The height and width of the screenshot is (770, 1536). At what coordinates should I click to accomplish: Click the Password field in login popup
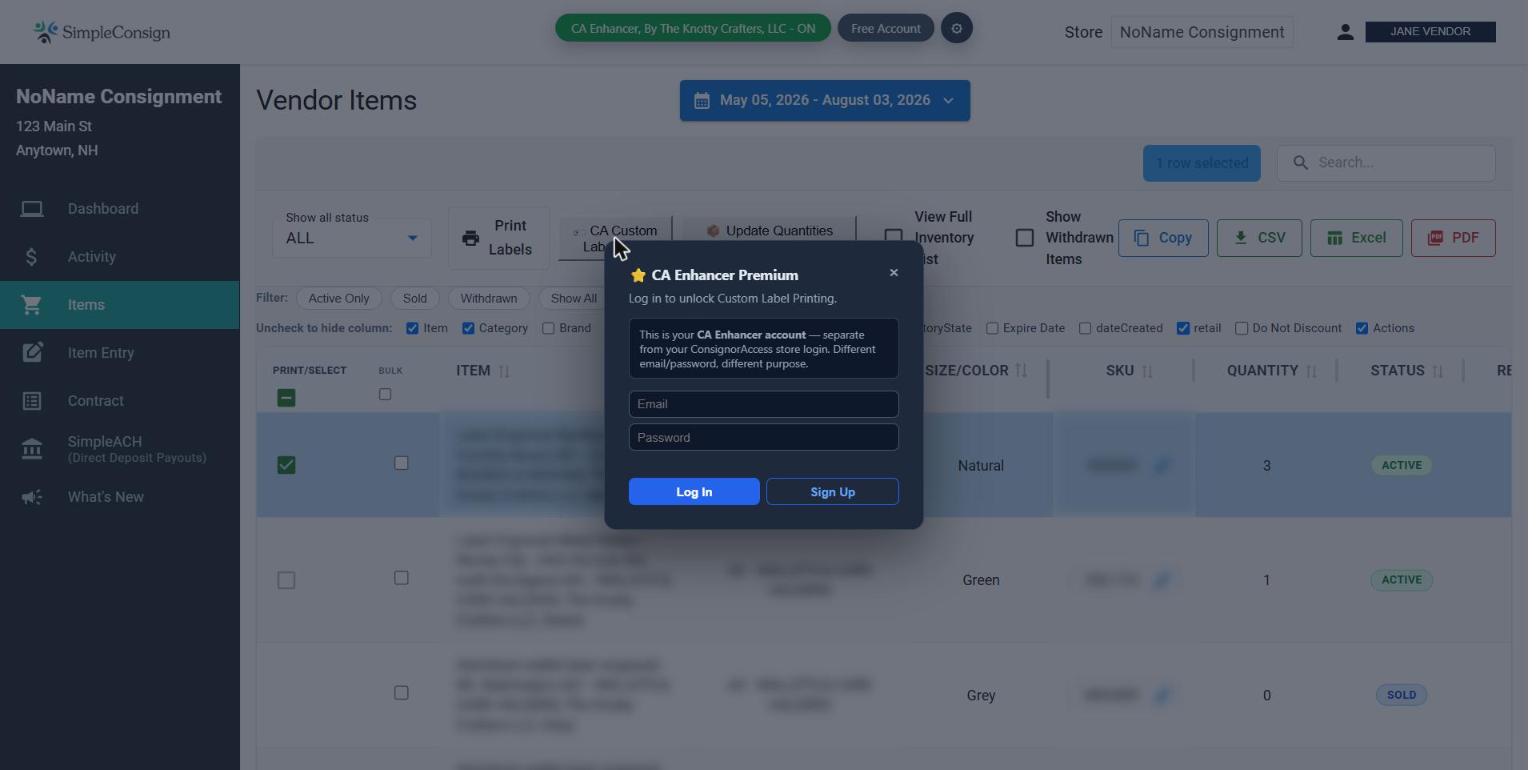(763, 437)
